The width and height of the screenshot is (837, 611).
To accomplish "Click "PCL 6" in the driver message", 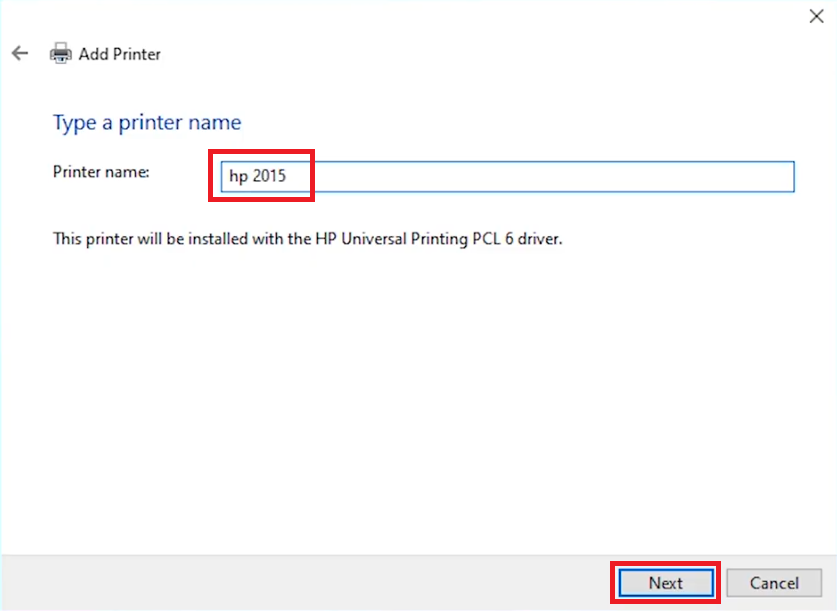I will click(x=493, y=239).
